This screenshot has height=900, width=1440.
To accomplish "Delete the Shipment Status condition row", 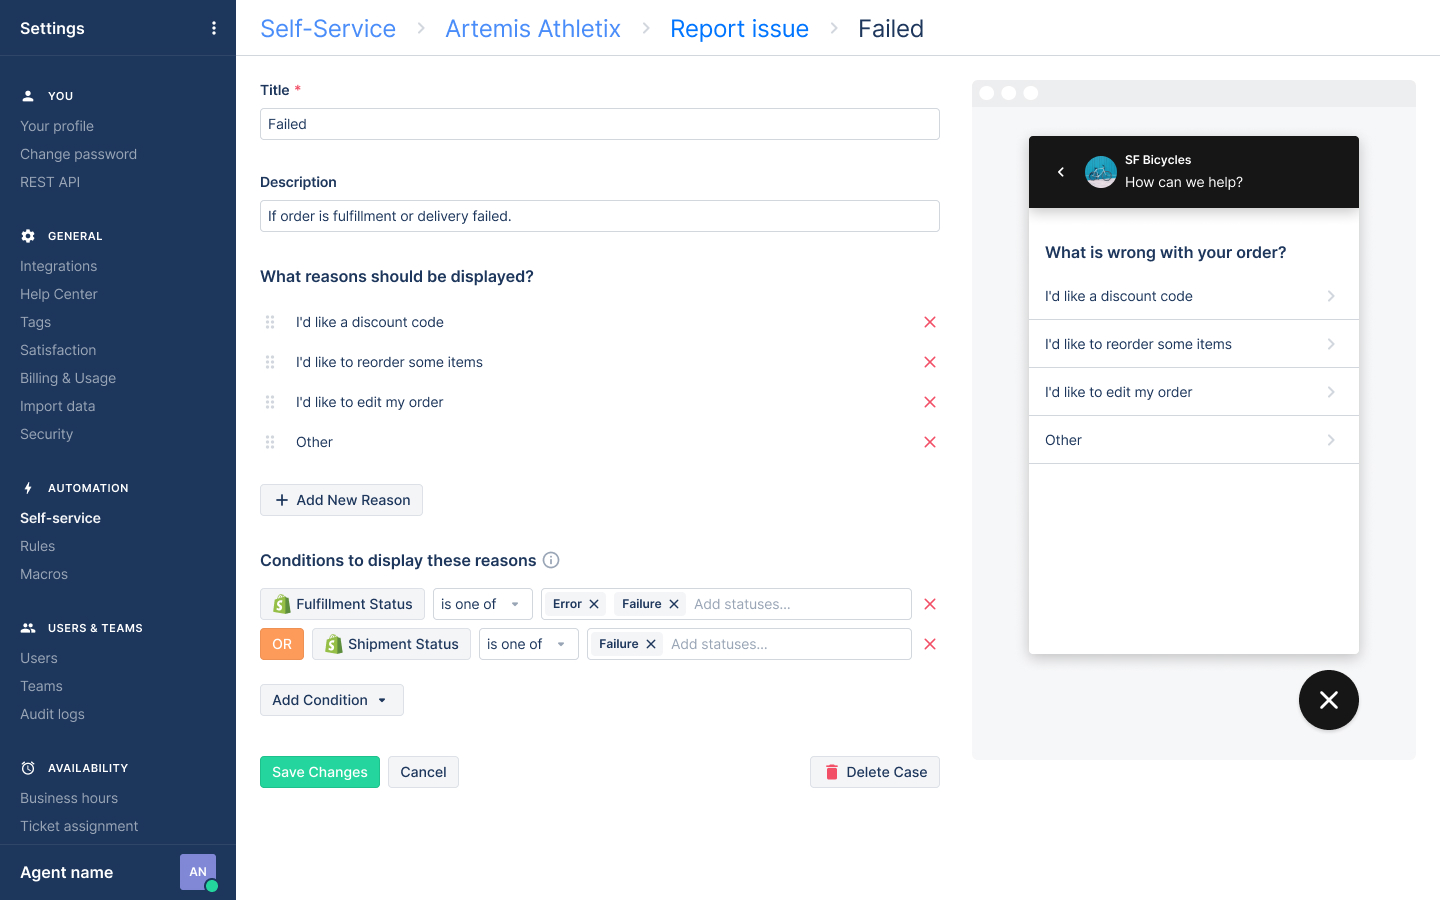I will [x=930, y=644].
